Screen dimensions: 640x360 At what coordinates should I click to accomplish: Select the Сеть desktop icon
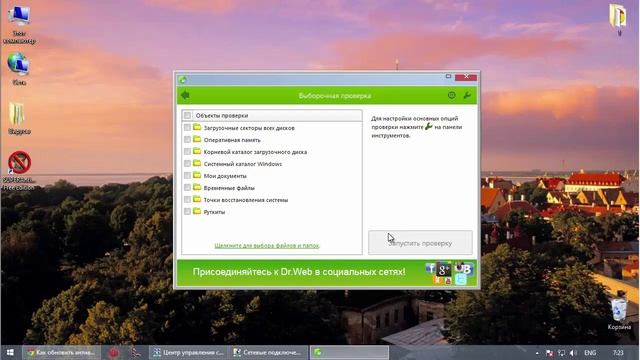[19, 69]
